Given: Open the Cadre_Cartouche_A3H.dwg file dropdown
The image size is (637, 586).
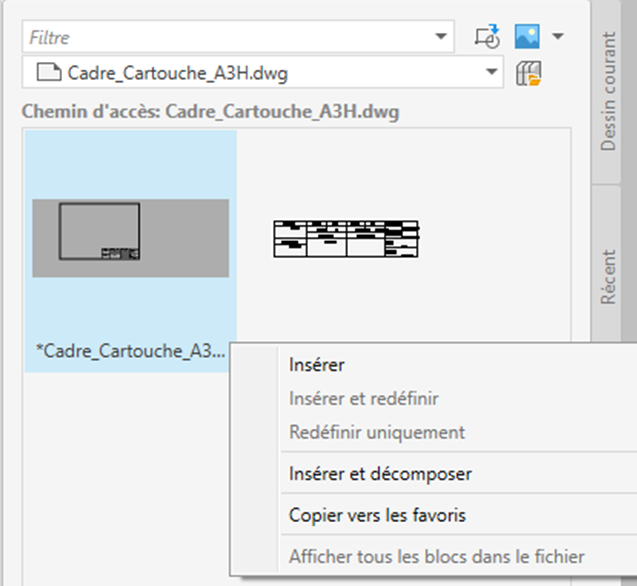Looking at the screenshot, I should tap(492, 72).
